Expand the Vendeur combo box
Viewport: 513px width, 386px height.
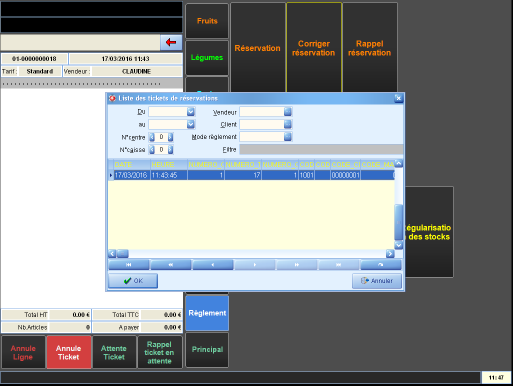pos(288,112)
